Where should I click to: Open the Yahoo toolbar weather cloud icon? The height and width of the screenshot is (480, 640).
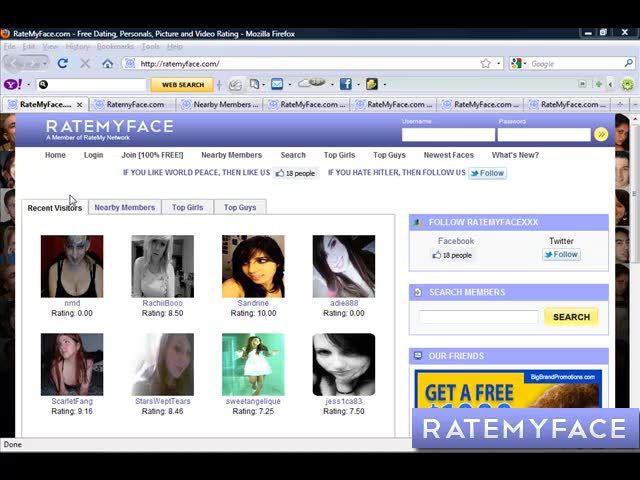[311, 83]
